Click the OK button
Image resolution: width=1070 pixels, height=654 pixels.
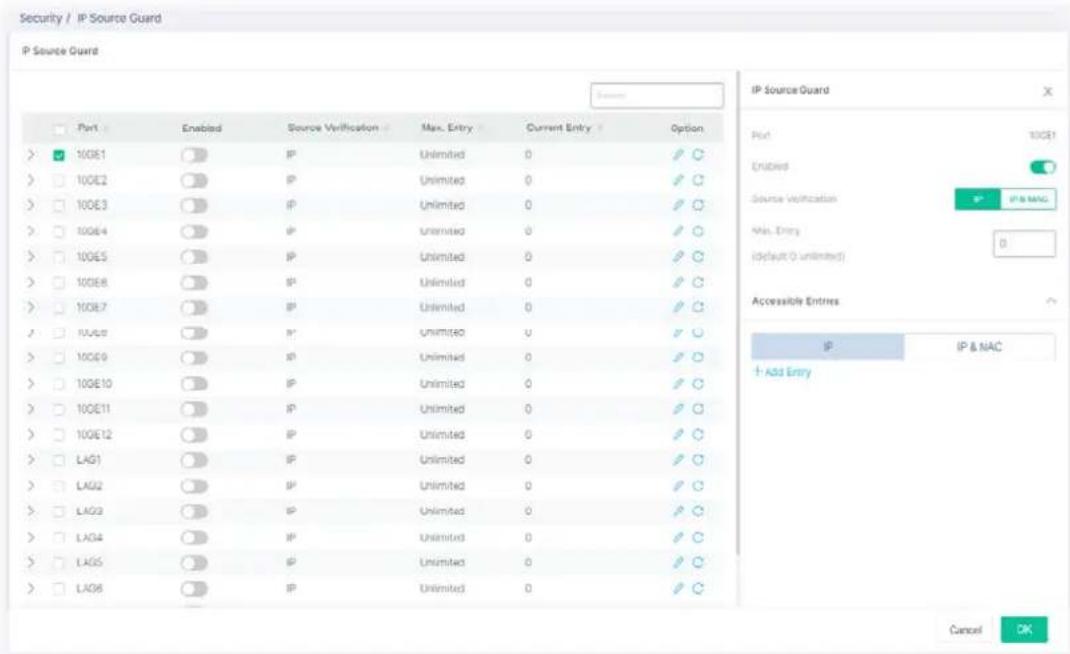coord(1024,629)
